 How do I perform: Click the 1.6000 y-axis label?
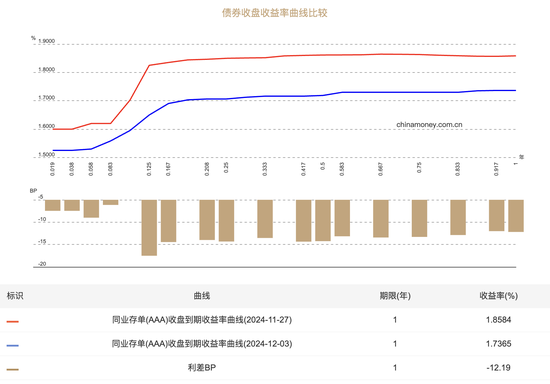[x=47, y=126]
